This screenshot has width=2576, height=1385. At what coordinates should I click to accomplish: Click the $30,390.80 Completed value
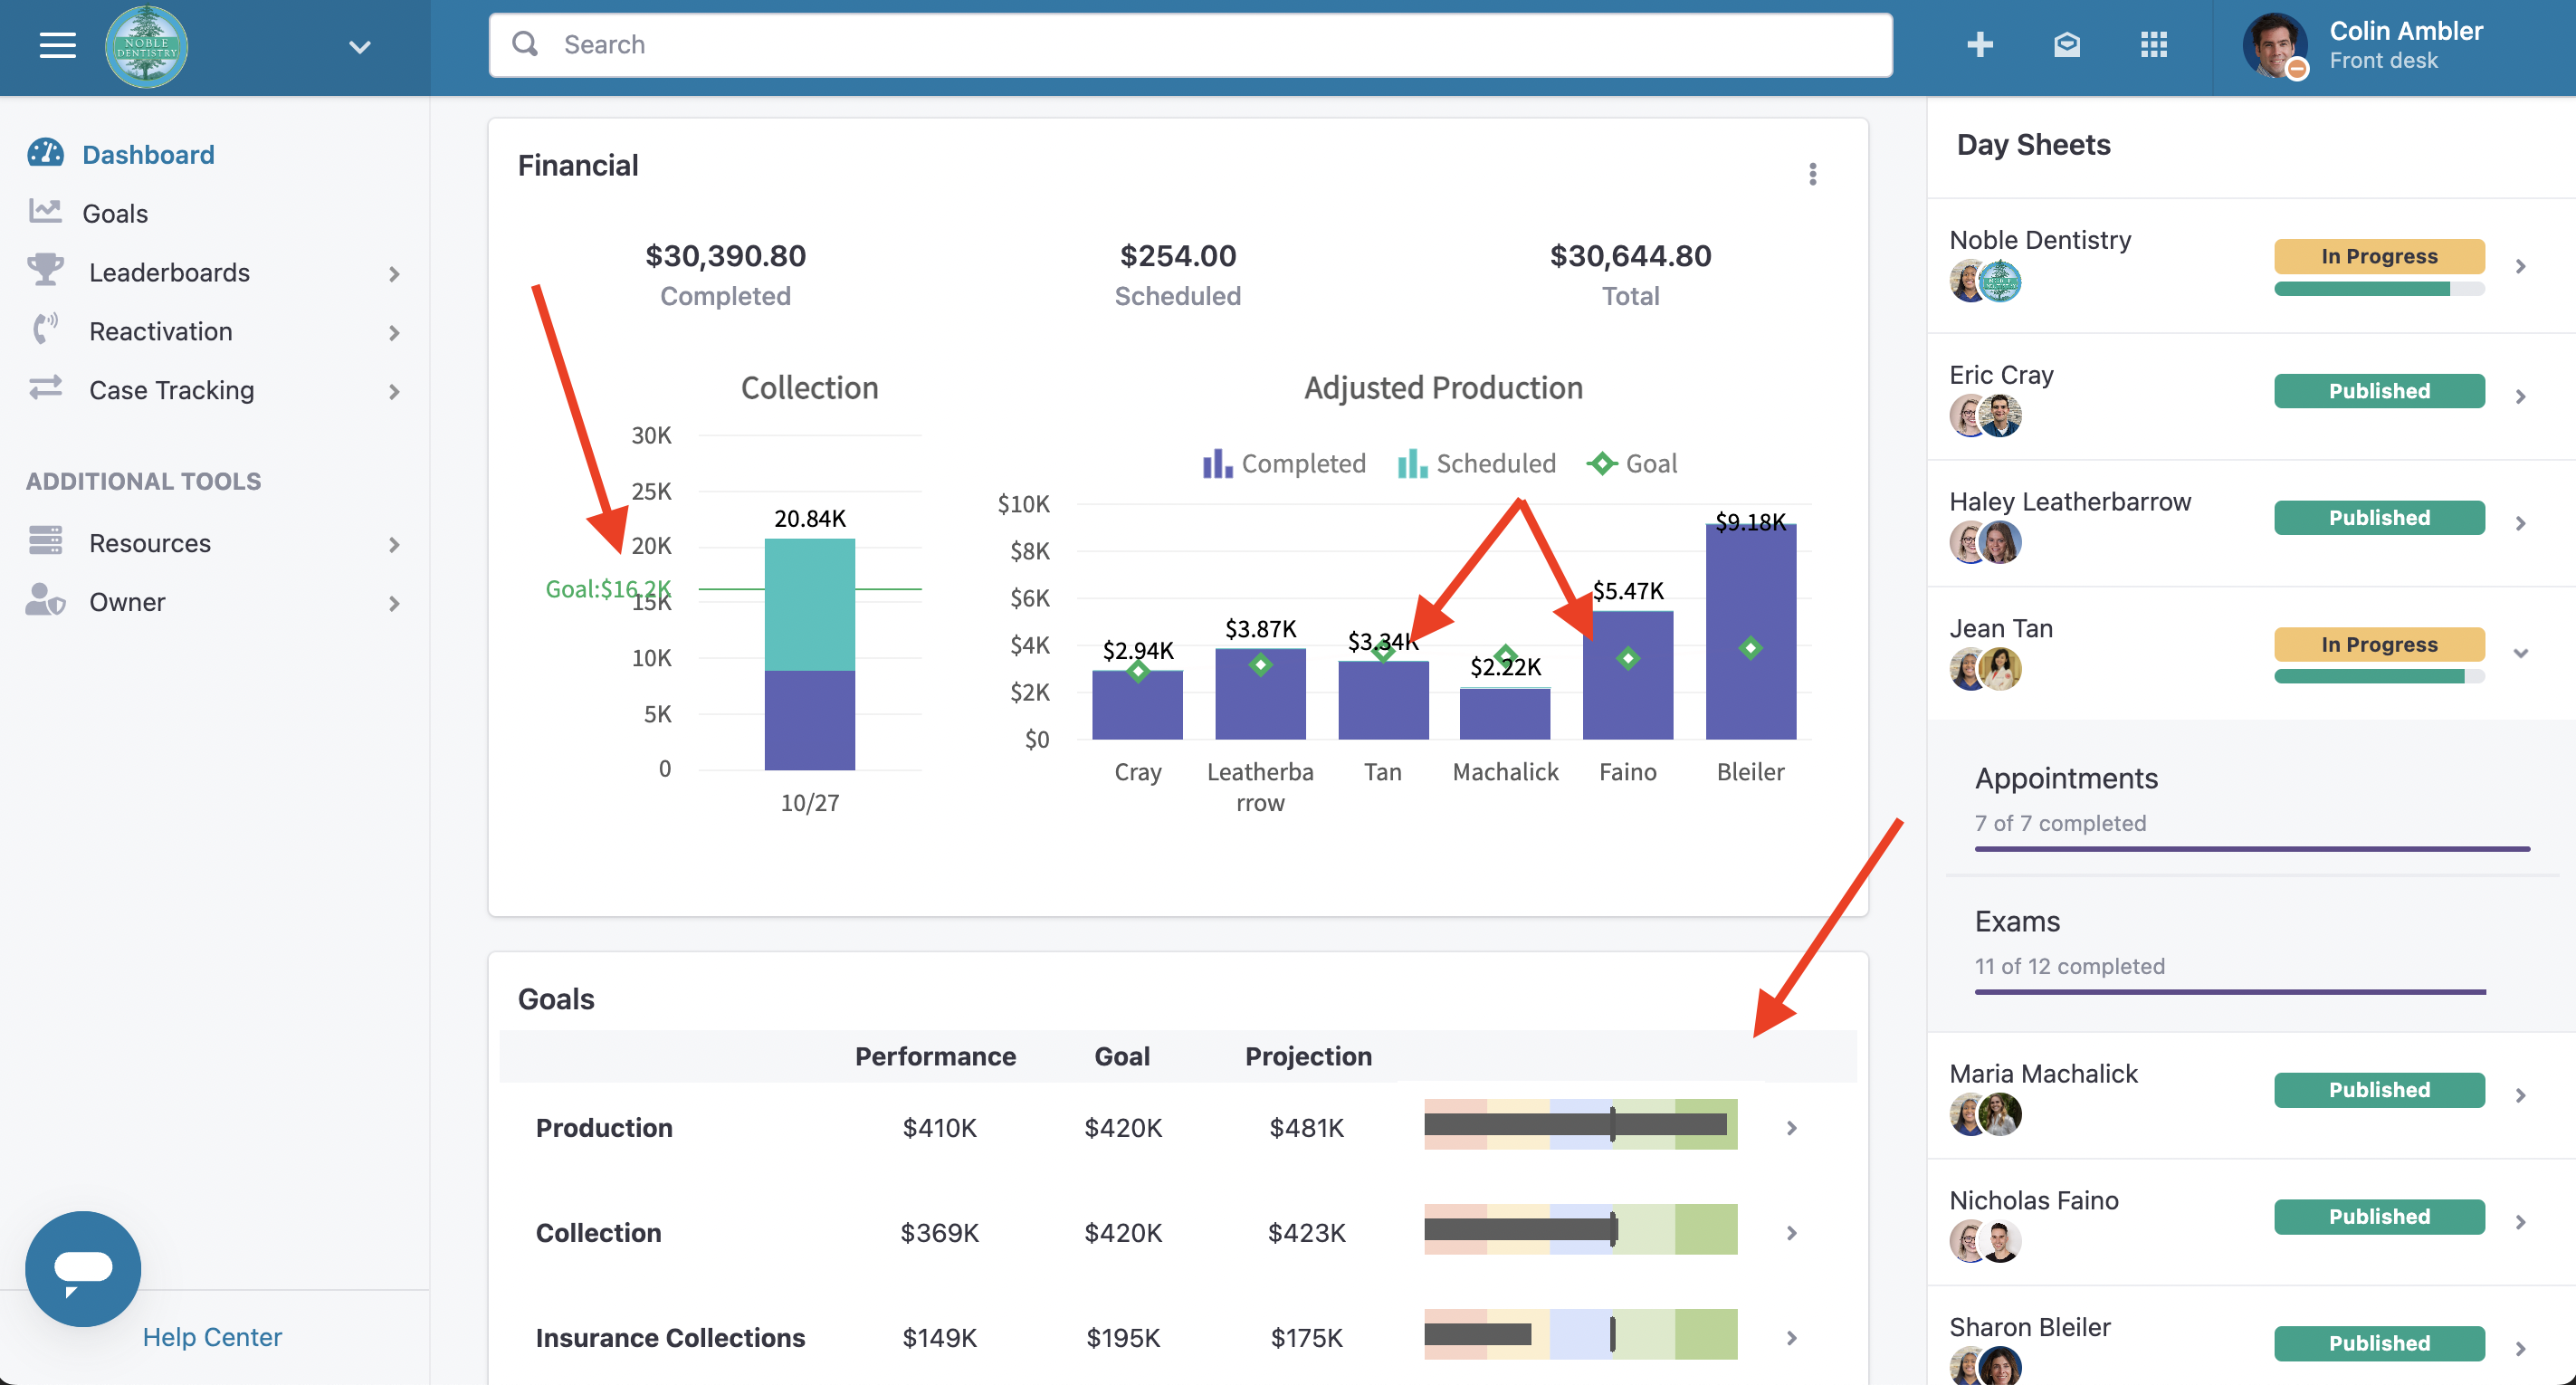(725, 256)
